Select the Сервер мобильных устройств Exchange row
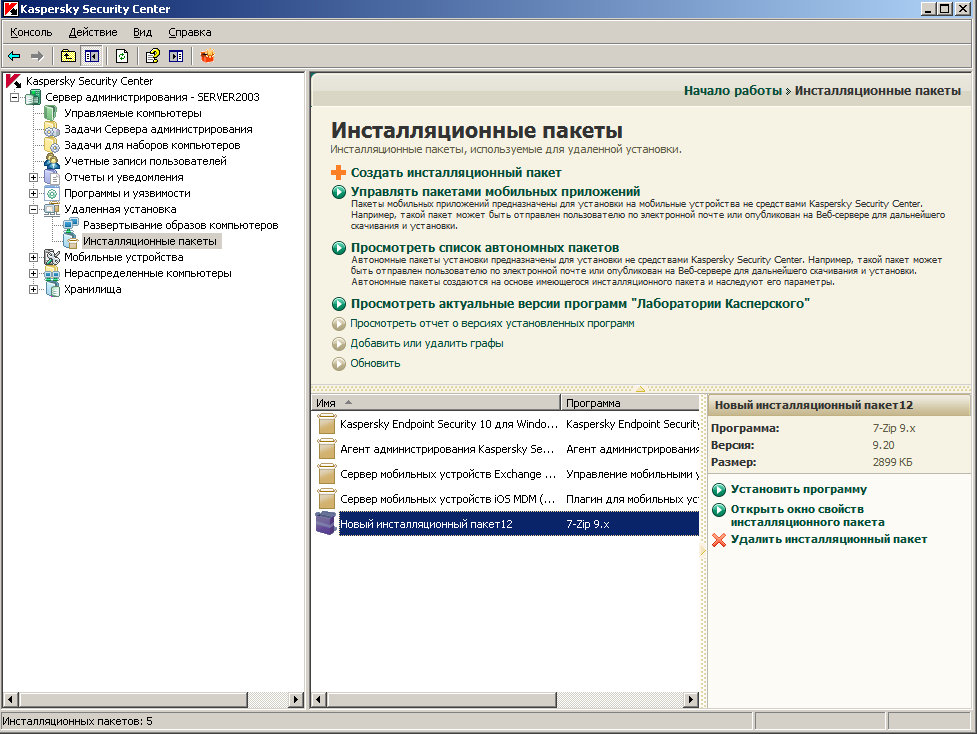The image size is (977, 734). [505, 474]
